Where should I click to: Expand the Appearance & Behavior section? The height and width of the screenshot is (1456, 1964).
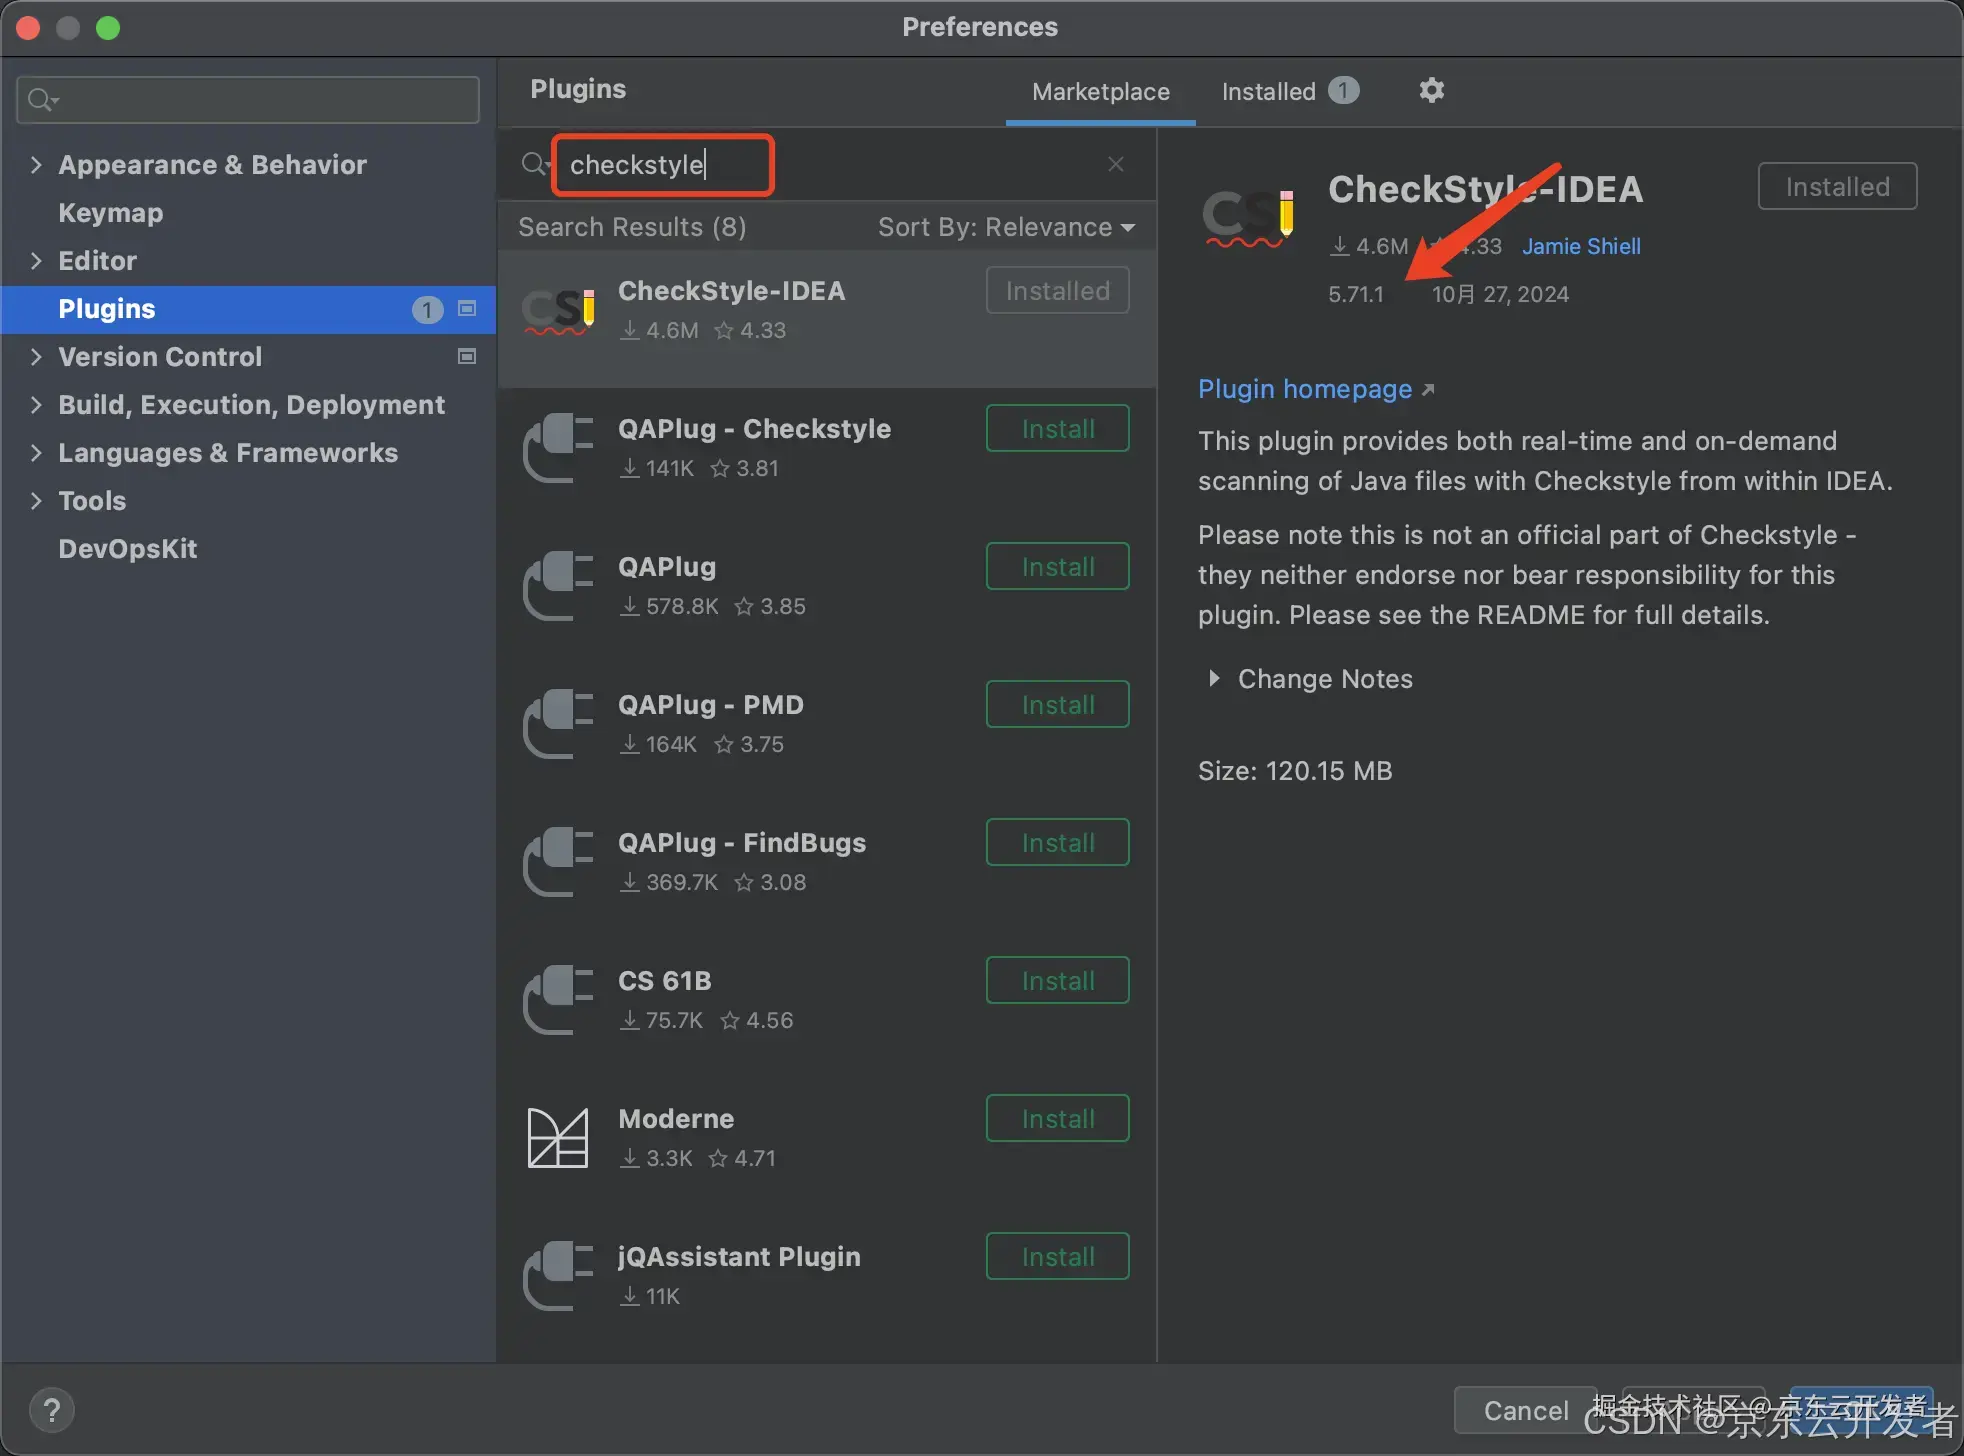[36, 164]
